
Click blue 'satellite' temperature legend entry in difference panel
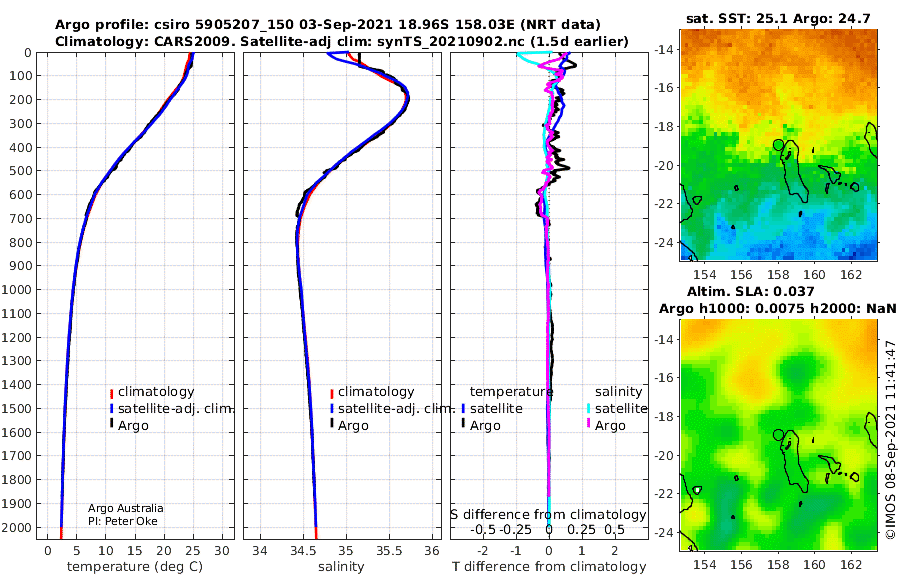click(496, 409)
